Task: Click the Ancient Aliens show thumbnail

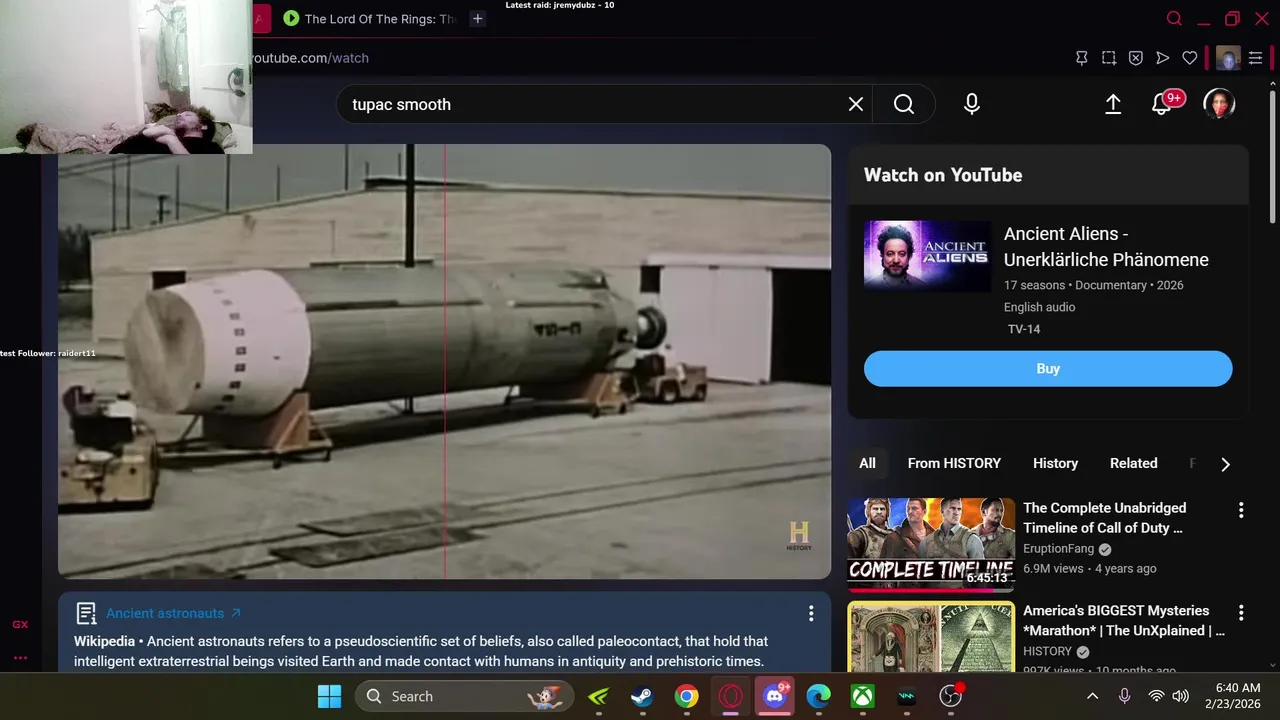Action: tap(927, 256)
